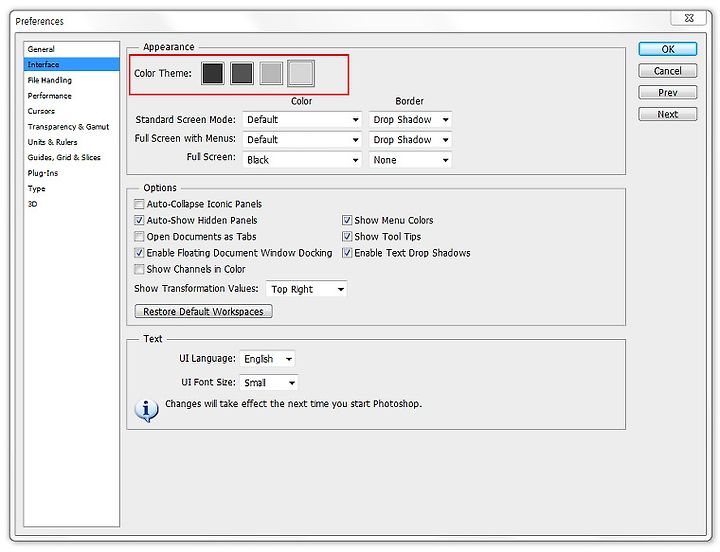Toggle Auto-Collapse Iconic Panels checkbox

tap(139, 204)
